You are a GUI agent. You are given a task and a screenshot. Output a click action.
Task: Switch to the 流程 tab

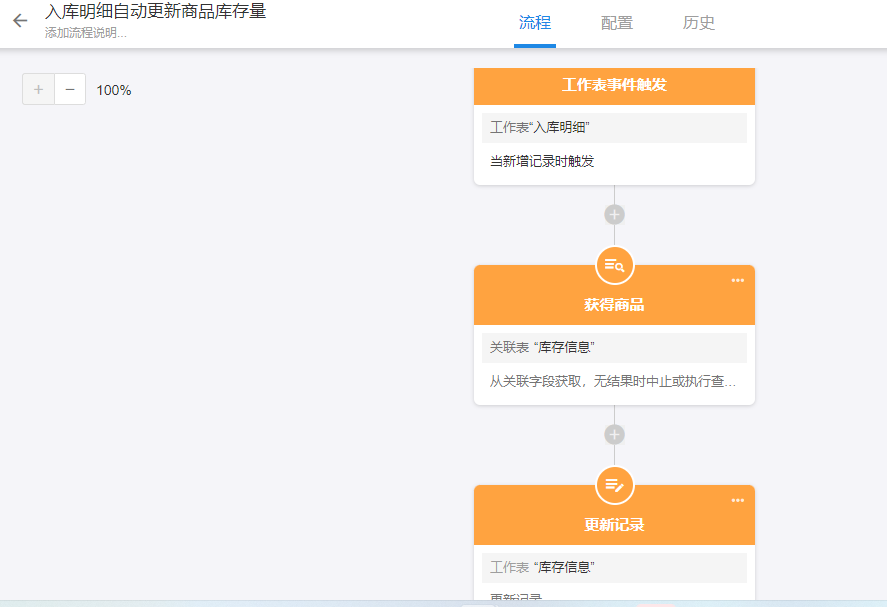535,23
